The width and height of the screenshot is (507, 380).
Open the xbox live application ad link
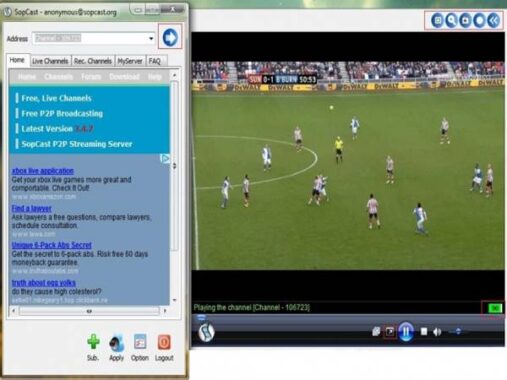pos(43,171)
